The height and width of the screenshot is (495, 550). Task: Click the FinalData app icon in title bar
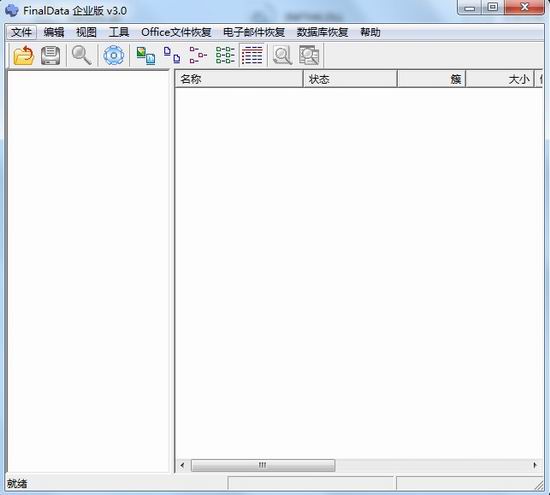click(x=12, y=10)
